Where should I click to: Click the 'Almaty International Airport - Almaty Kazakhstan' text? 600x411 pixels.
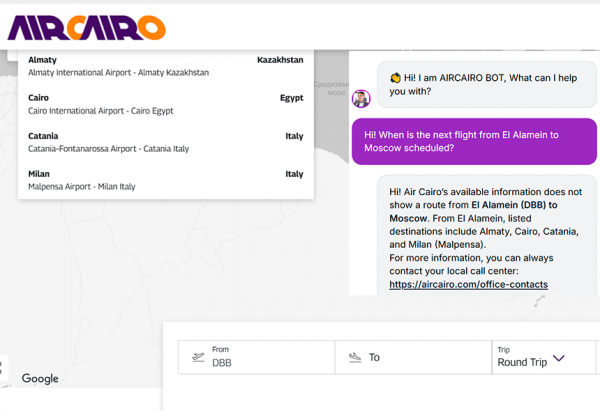pyautogui.click(x=119, y=72)
